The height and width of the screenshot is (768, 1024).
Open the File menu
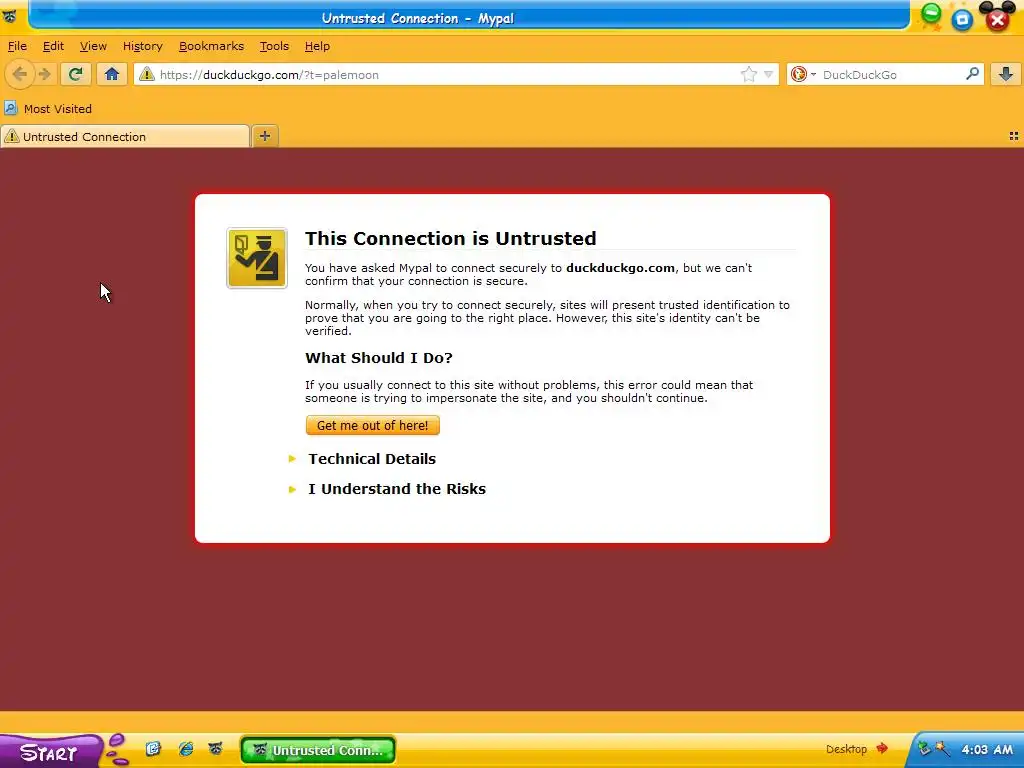pyautogui.click(x=17, y=46)
